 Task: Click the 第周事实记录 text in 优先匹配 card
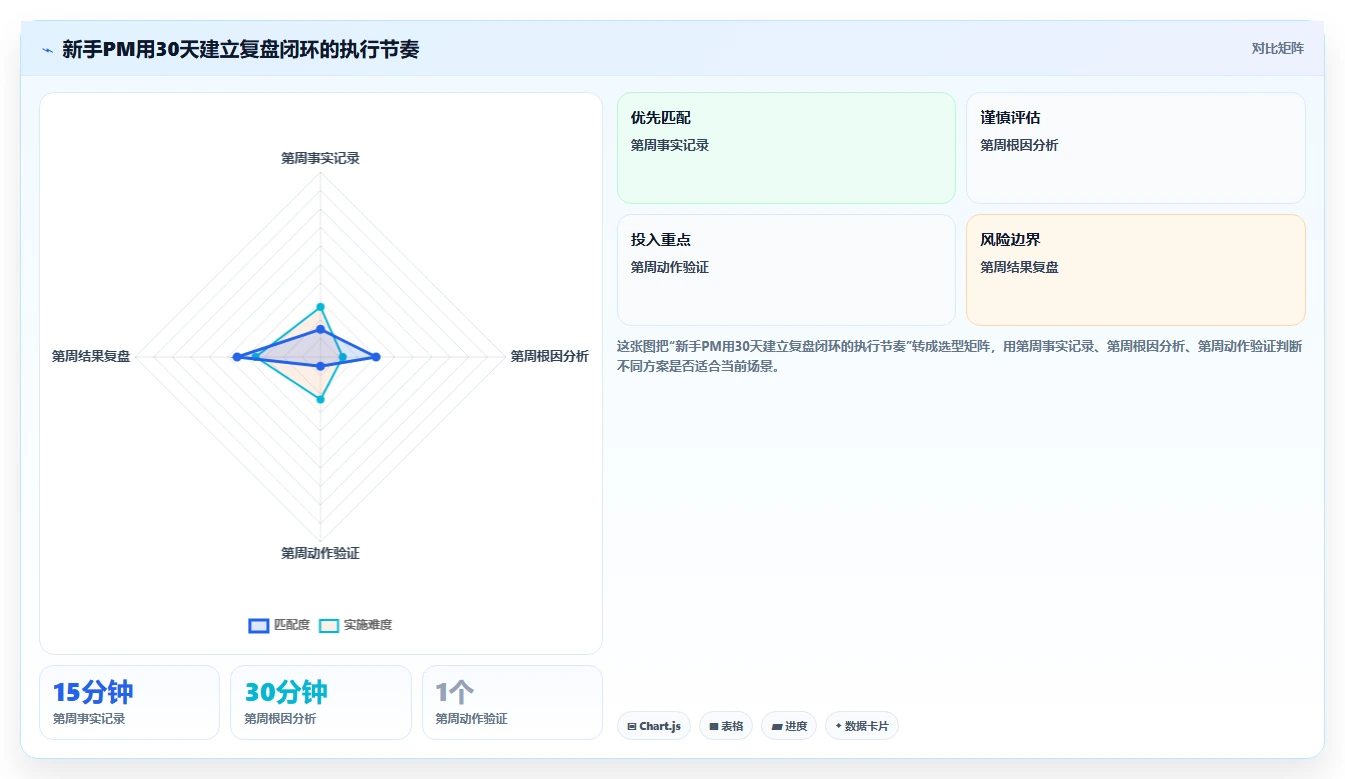[670, 145]
